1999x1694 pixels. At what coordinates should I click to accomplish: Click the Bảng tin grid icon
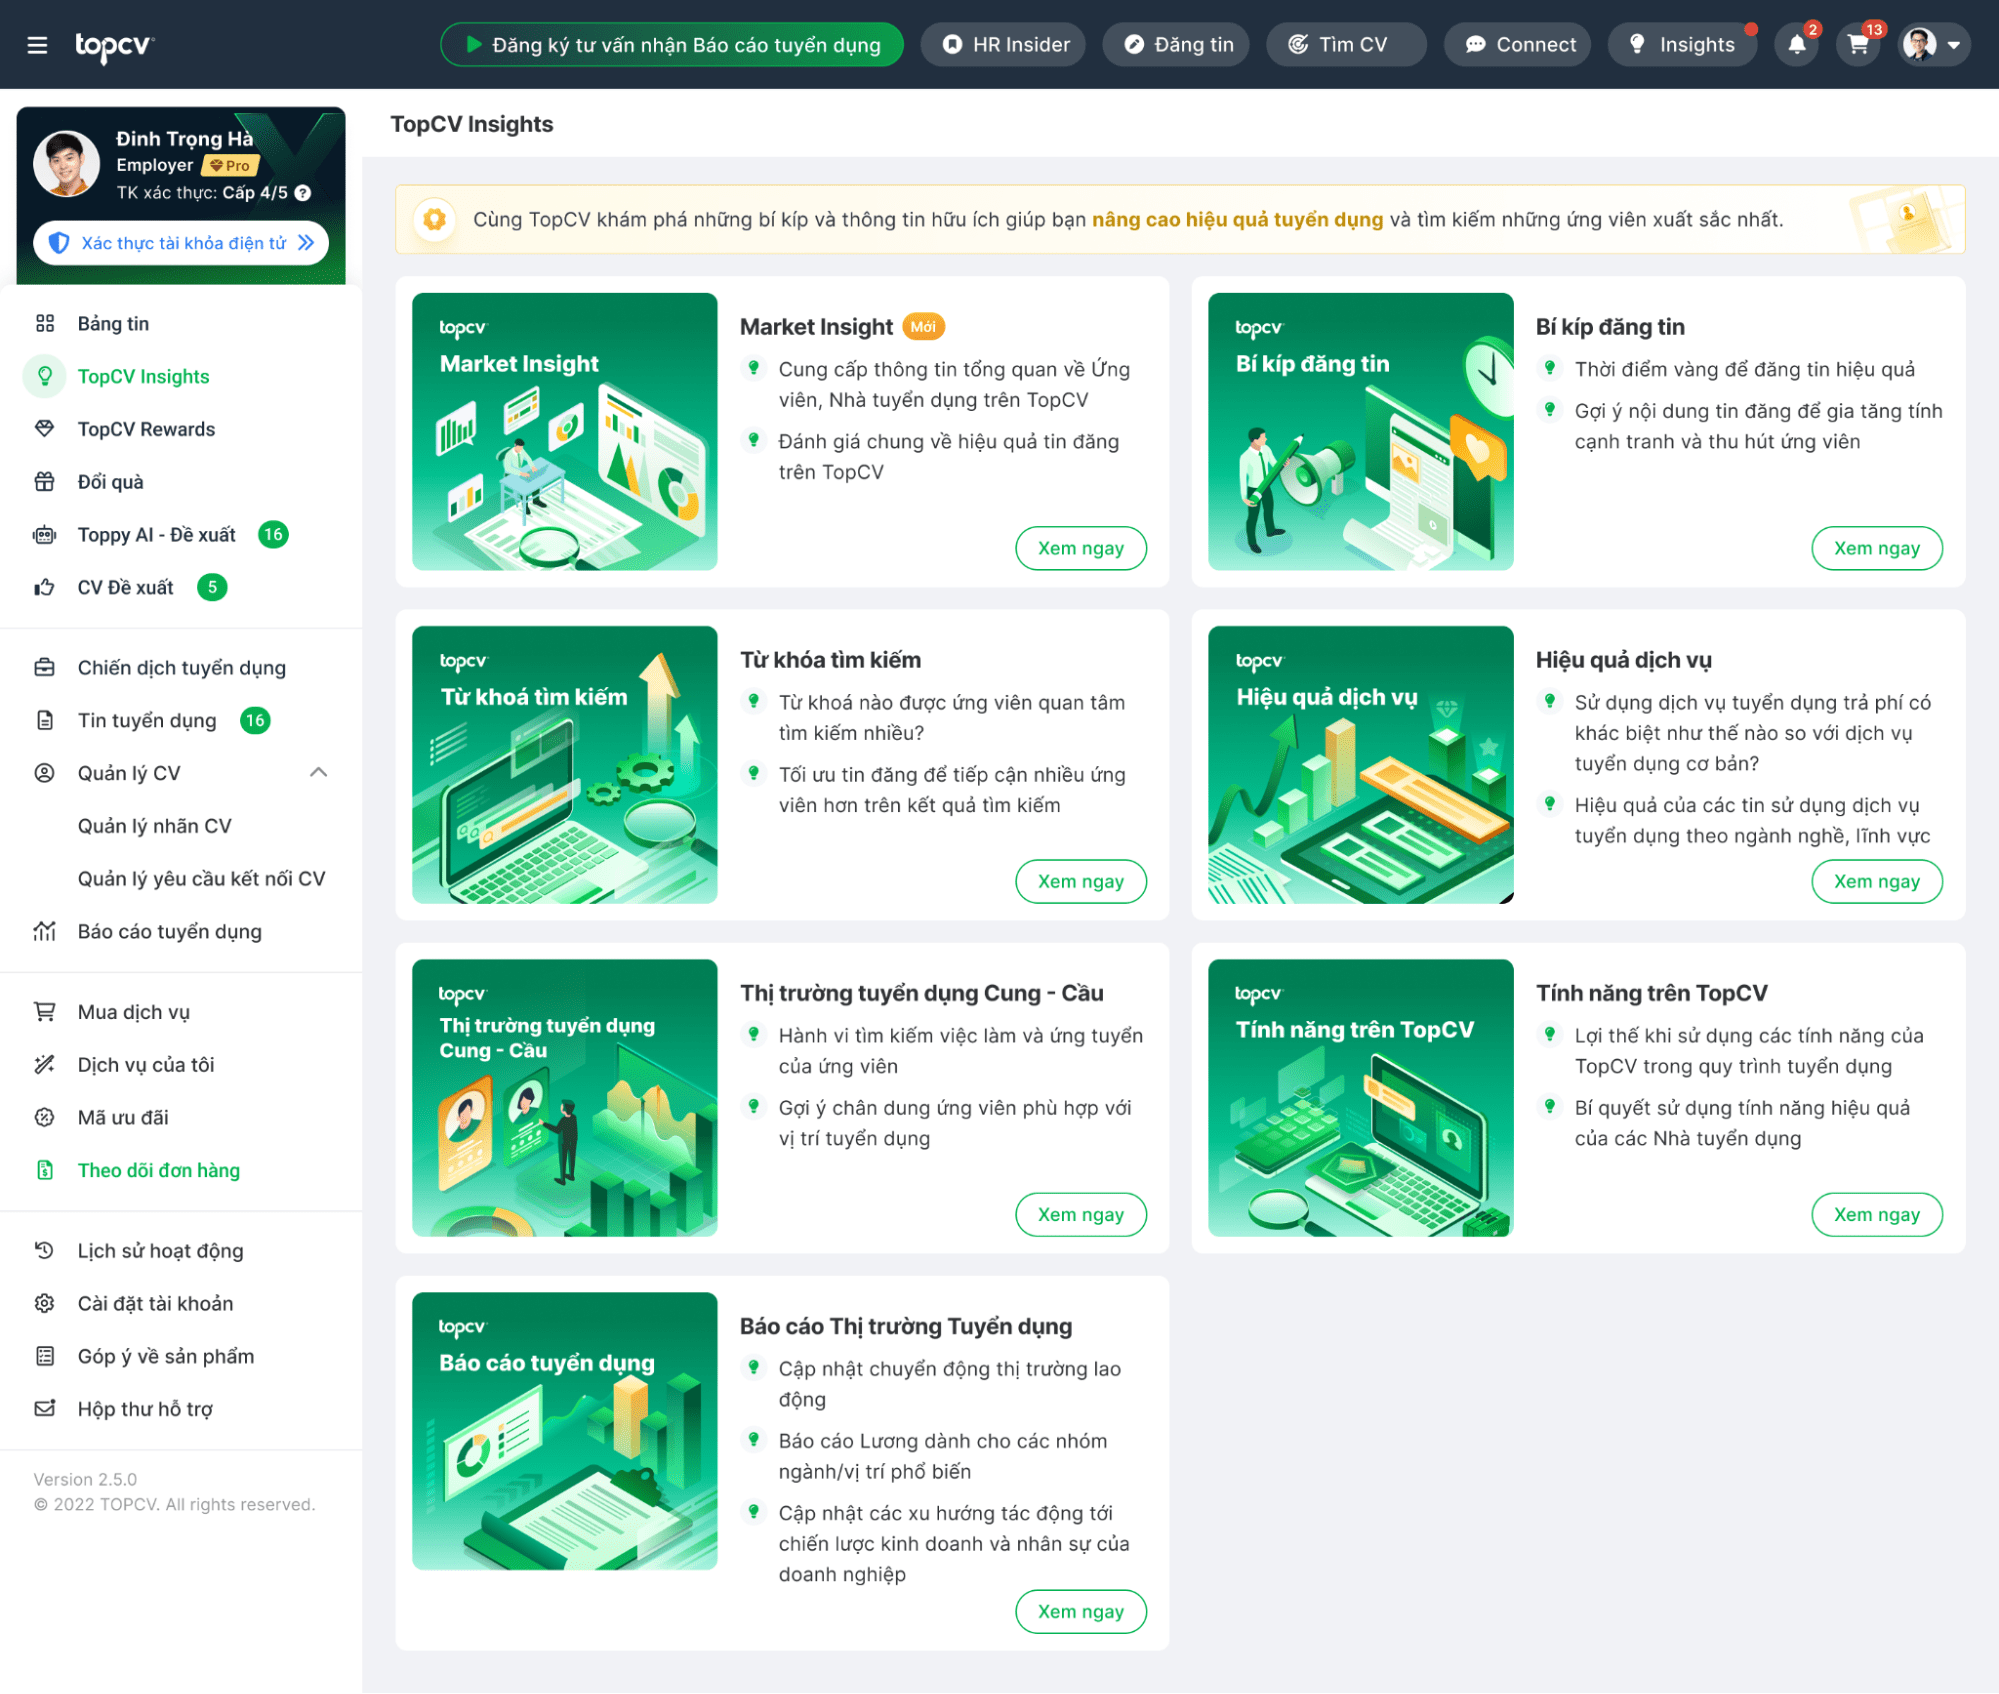click(x=45, y=324)
